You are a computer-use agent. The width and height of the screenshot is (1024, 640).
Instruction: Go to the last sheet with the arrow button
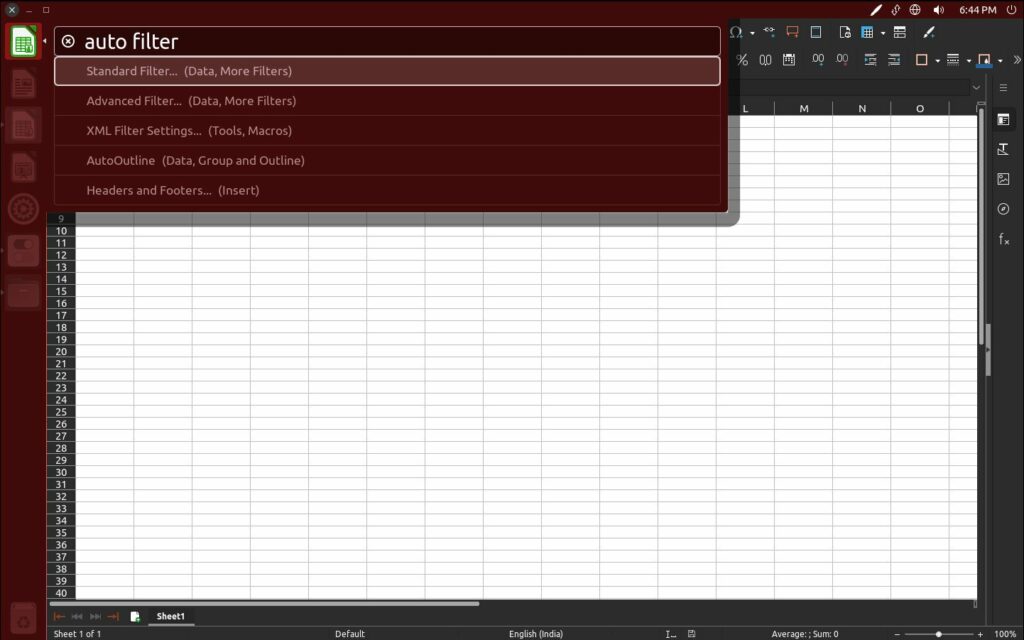[x=113, y=616]
